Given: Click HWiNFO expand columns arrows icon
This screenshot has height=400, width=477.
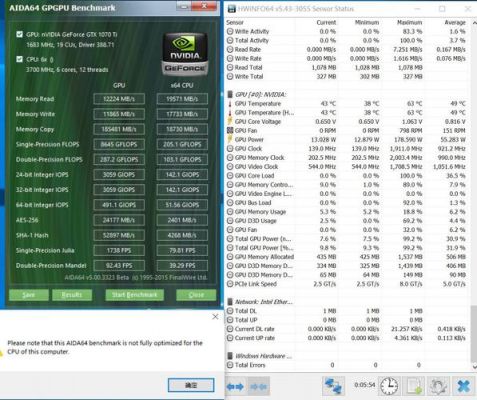Looking at the screenshot, I should point(235,386).
